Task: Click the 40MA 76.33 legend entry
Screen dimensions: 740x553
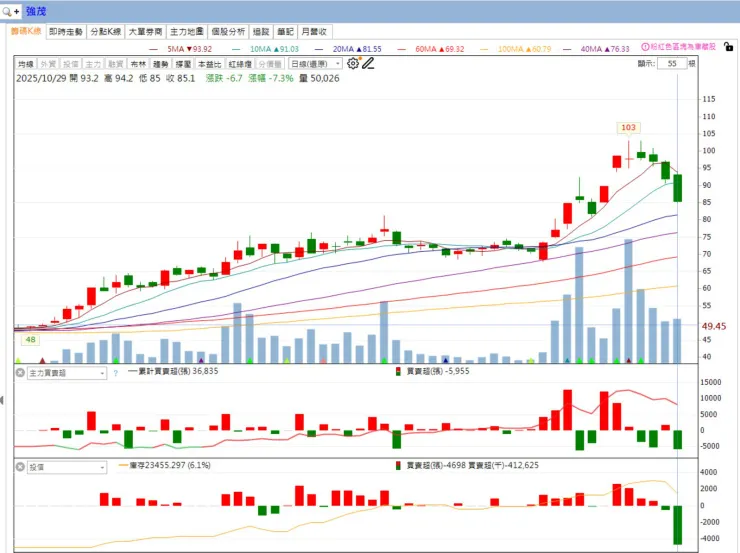Action: pyautogui.click(x=597, y=49)
